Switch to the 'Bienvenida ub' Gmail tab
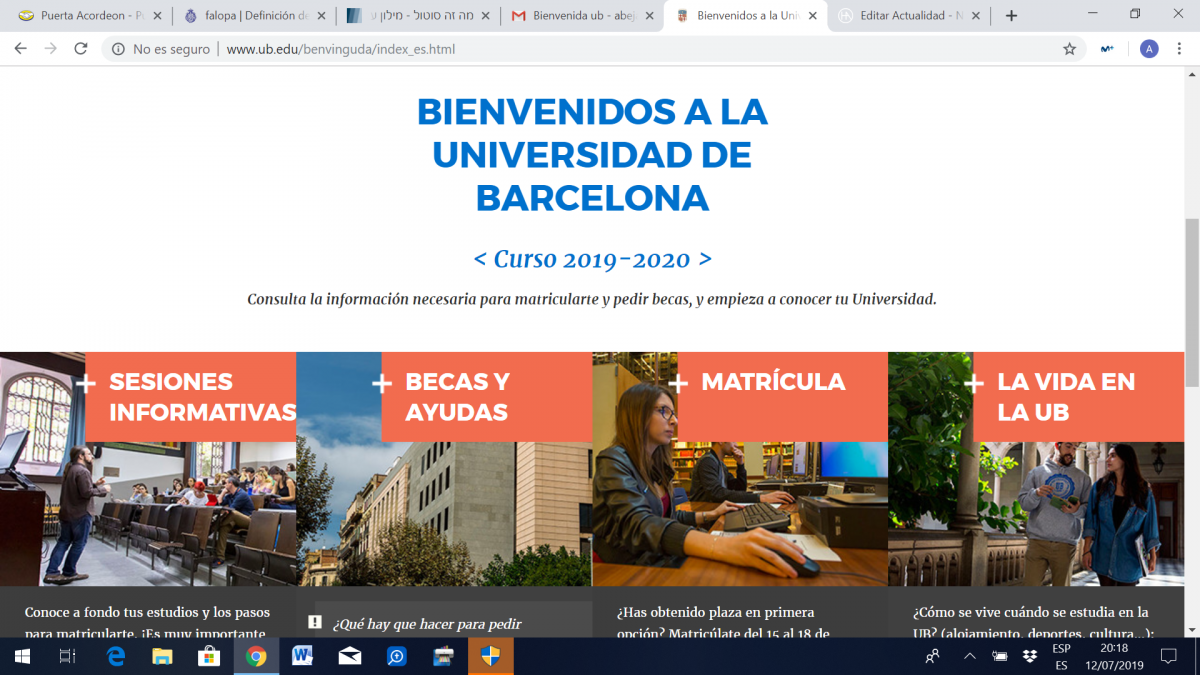The height and width of the screenshot is (675, 1200). tap(580, 16)
